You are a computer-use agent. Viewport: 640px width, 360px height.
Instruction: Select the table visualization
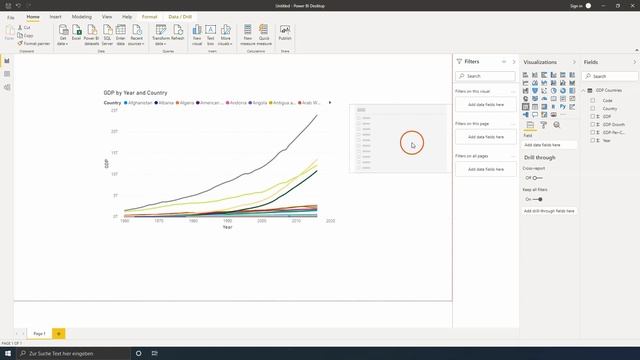535,107
